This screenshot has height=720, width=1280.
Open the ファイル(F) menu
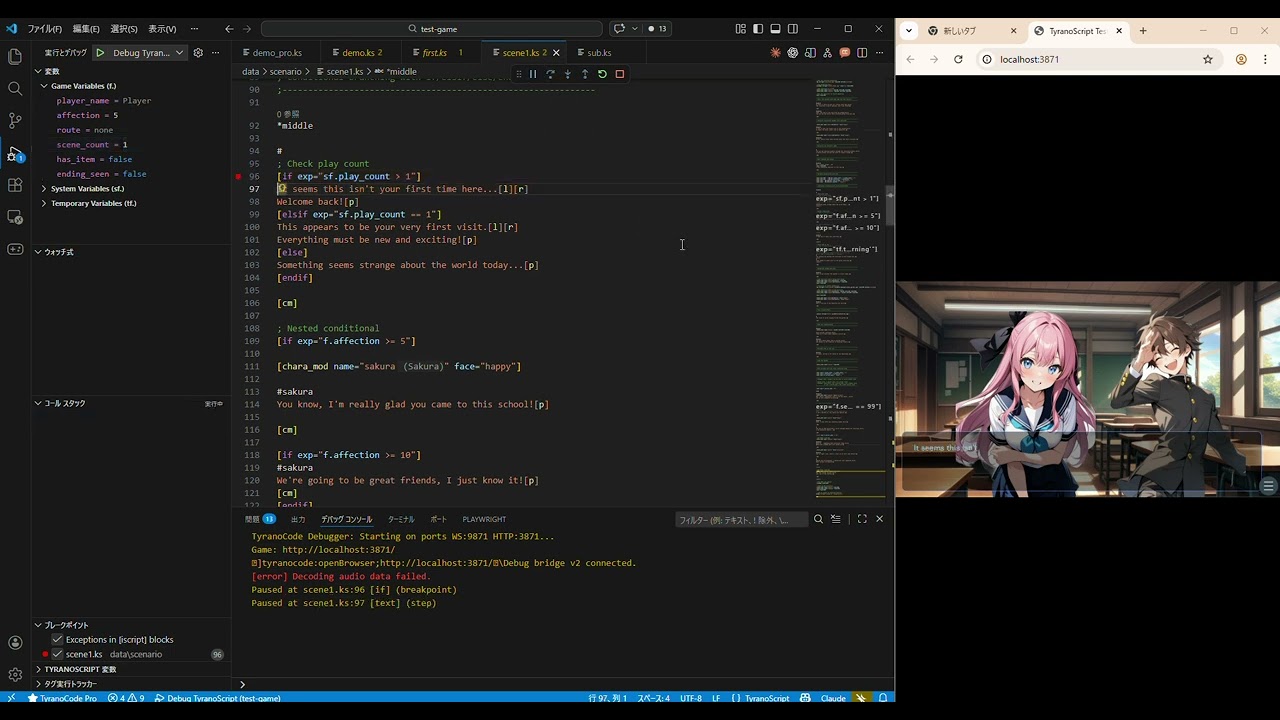tap(45, 29)
